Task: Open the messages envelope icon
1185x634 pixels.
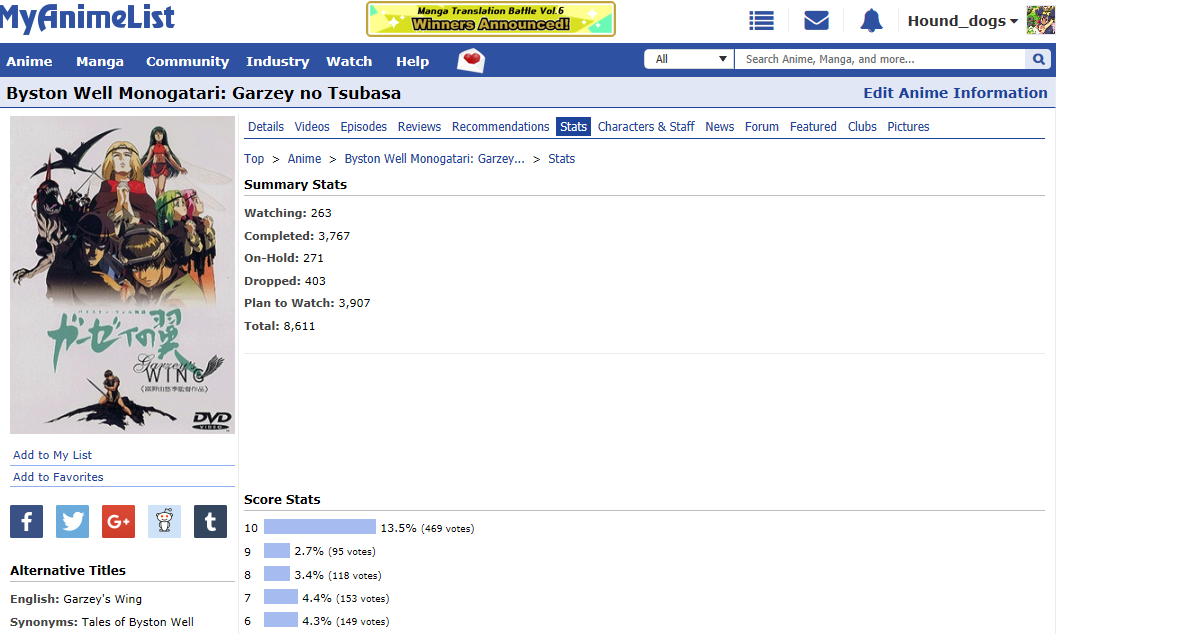Action: tap(816, 20)
